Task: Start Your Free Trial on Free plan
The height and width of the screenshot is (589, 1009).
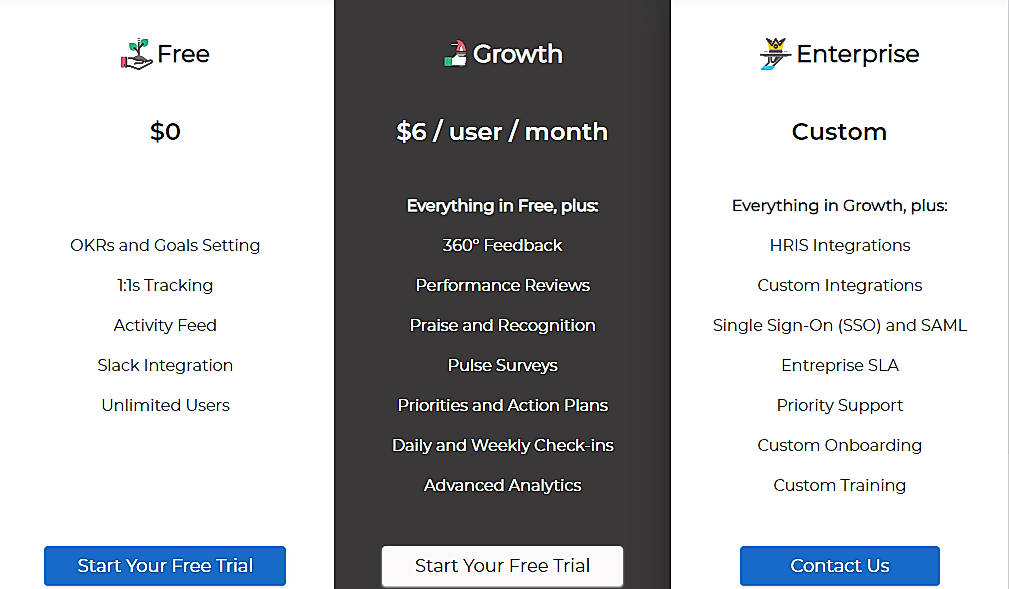Action: point(164,565)
